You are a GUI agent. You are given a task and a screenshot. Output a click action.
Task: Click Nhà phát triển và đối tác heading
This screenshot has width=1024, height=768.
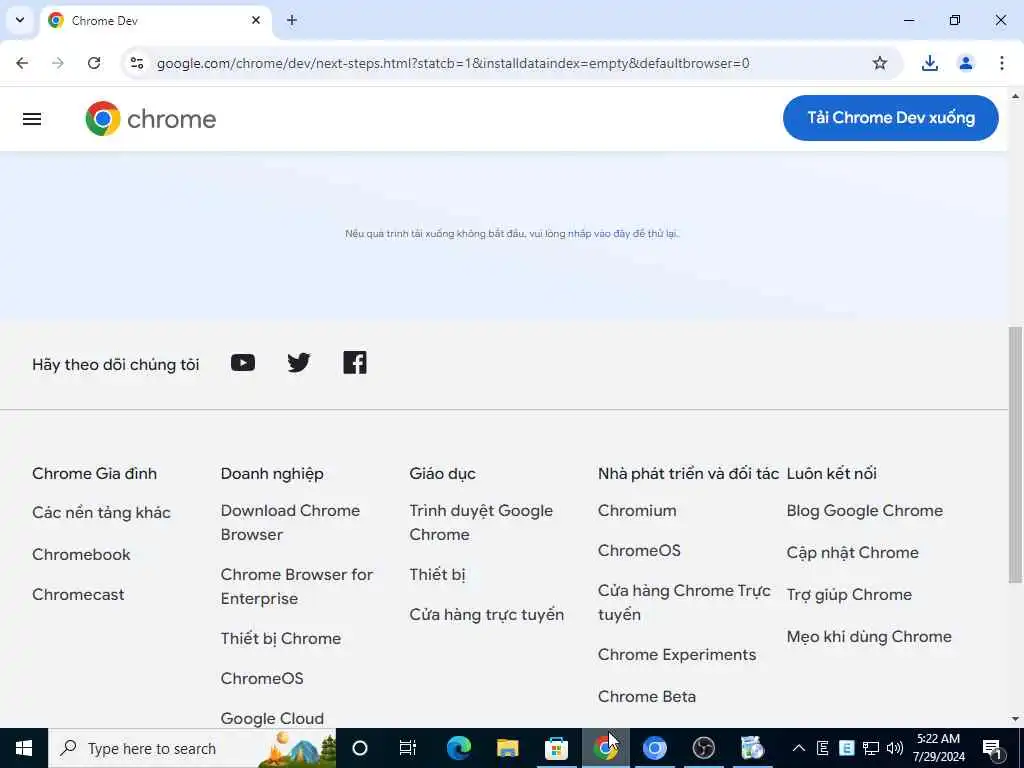(688, 473)
